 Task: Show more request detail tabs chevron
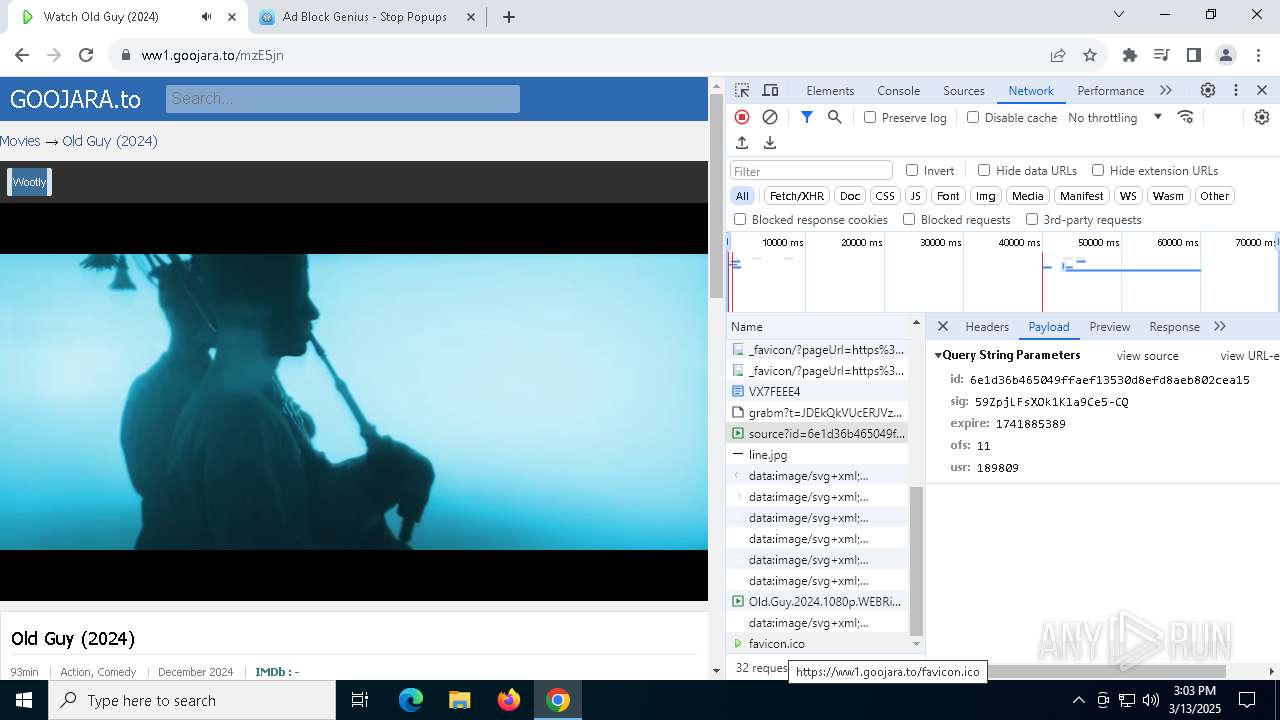click(1220, 327)
